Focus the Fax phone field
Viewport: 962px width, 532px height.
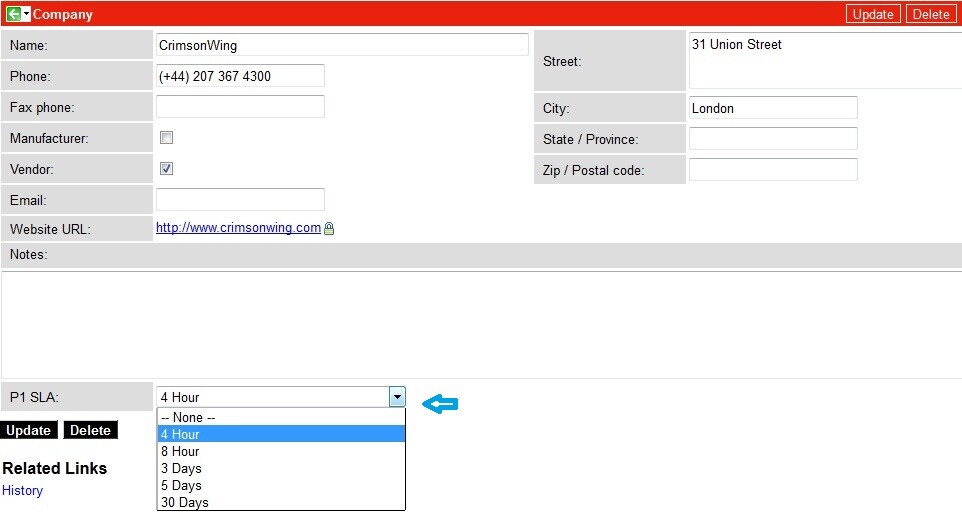point(240,107)
